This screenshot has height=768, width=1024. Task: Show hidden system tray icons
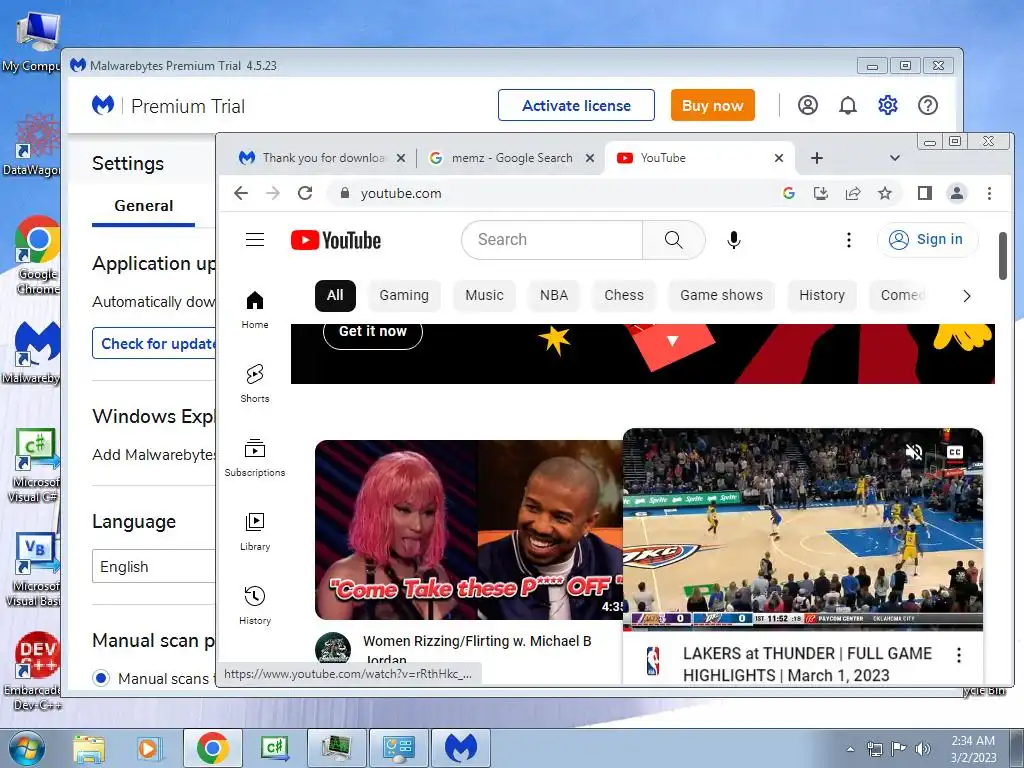click(850, 749)
